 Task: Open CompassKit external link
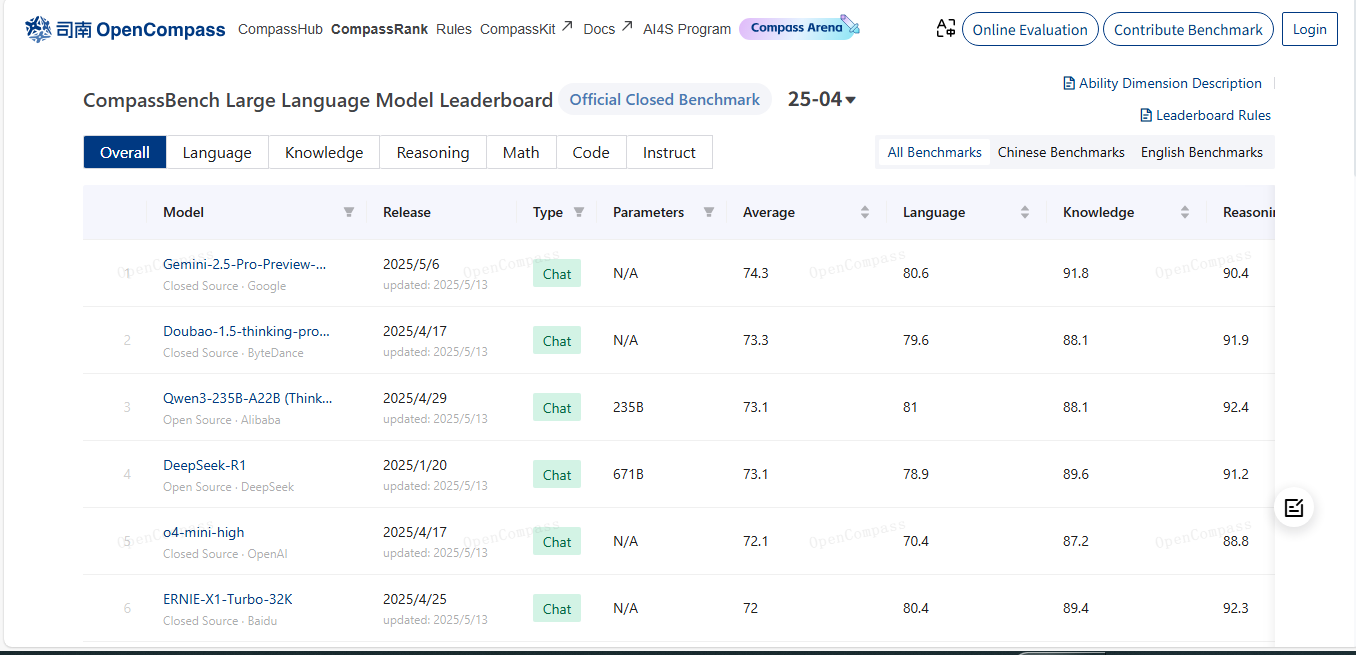click(526, 29)
